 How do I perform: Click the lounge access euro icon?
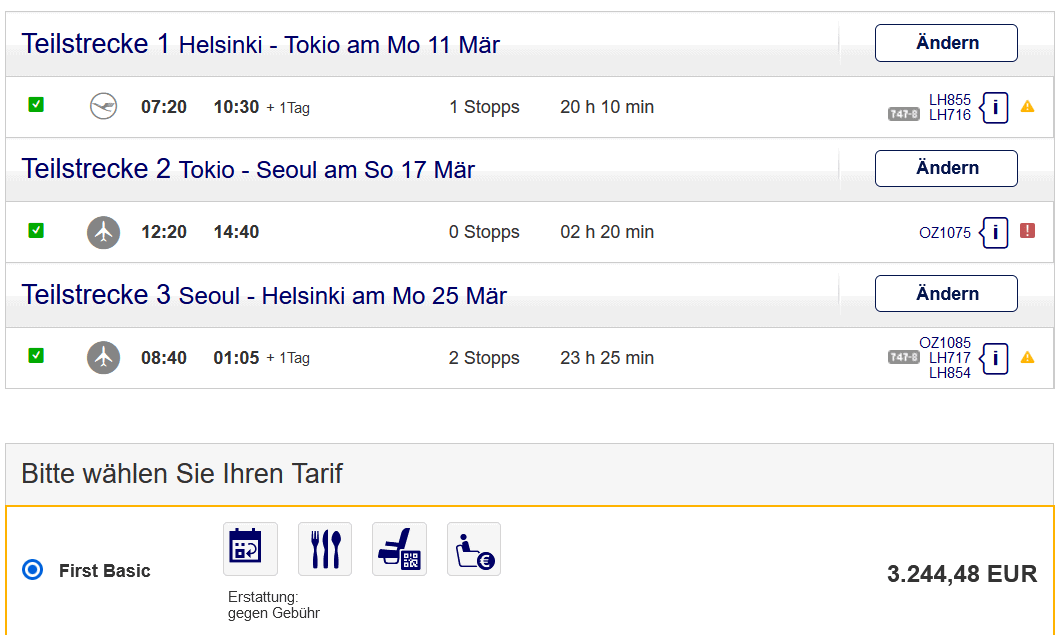[x=474, y=549]
